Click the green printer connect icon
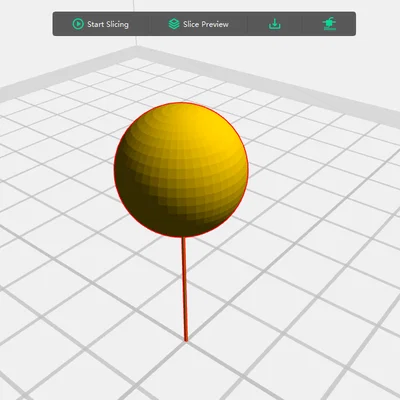The height and width of the screenshot is (400, 400). point(329,24)
